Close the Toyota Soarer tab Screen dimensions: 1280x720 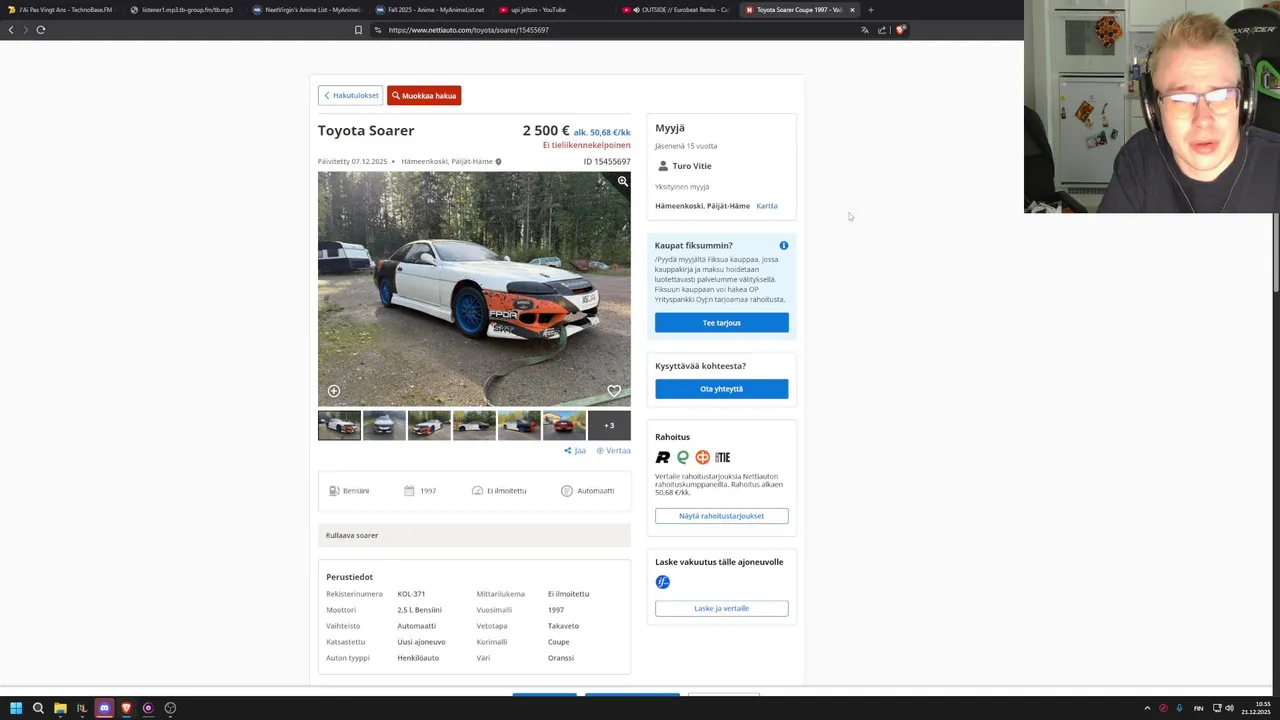[852, 10]
